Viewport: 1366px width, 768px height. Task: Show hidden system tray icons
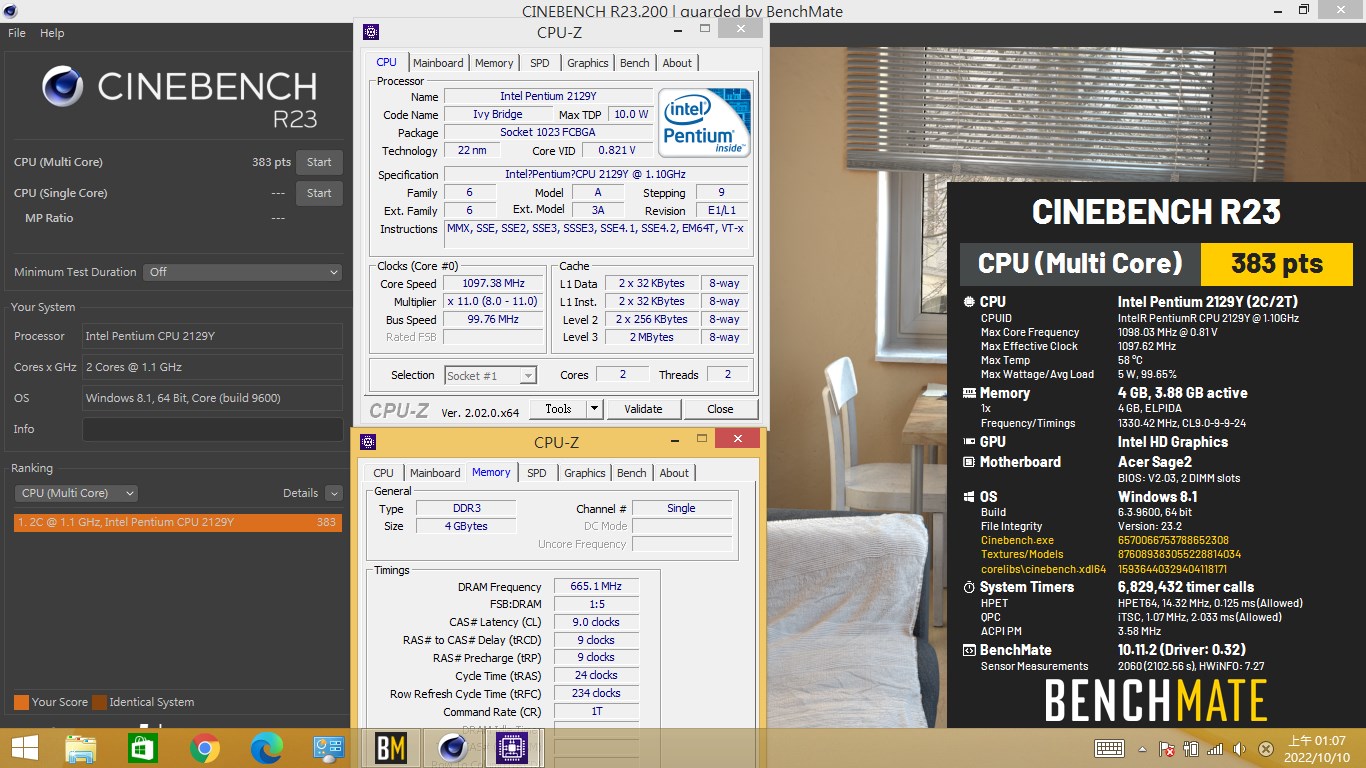tap(1143, 748)
